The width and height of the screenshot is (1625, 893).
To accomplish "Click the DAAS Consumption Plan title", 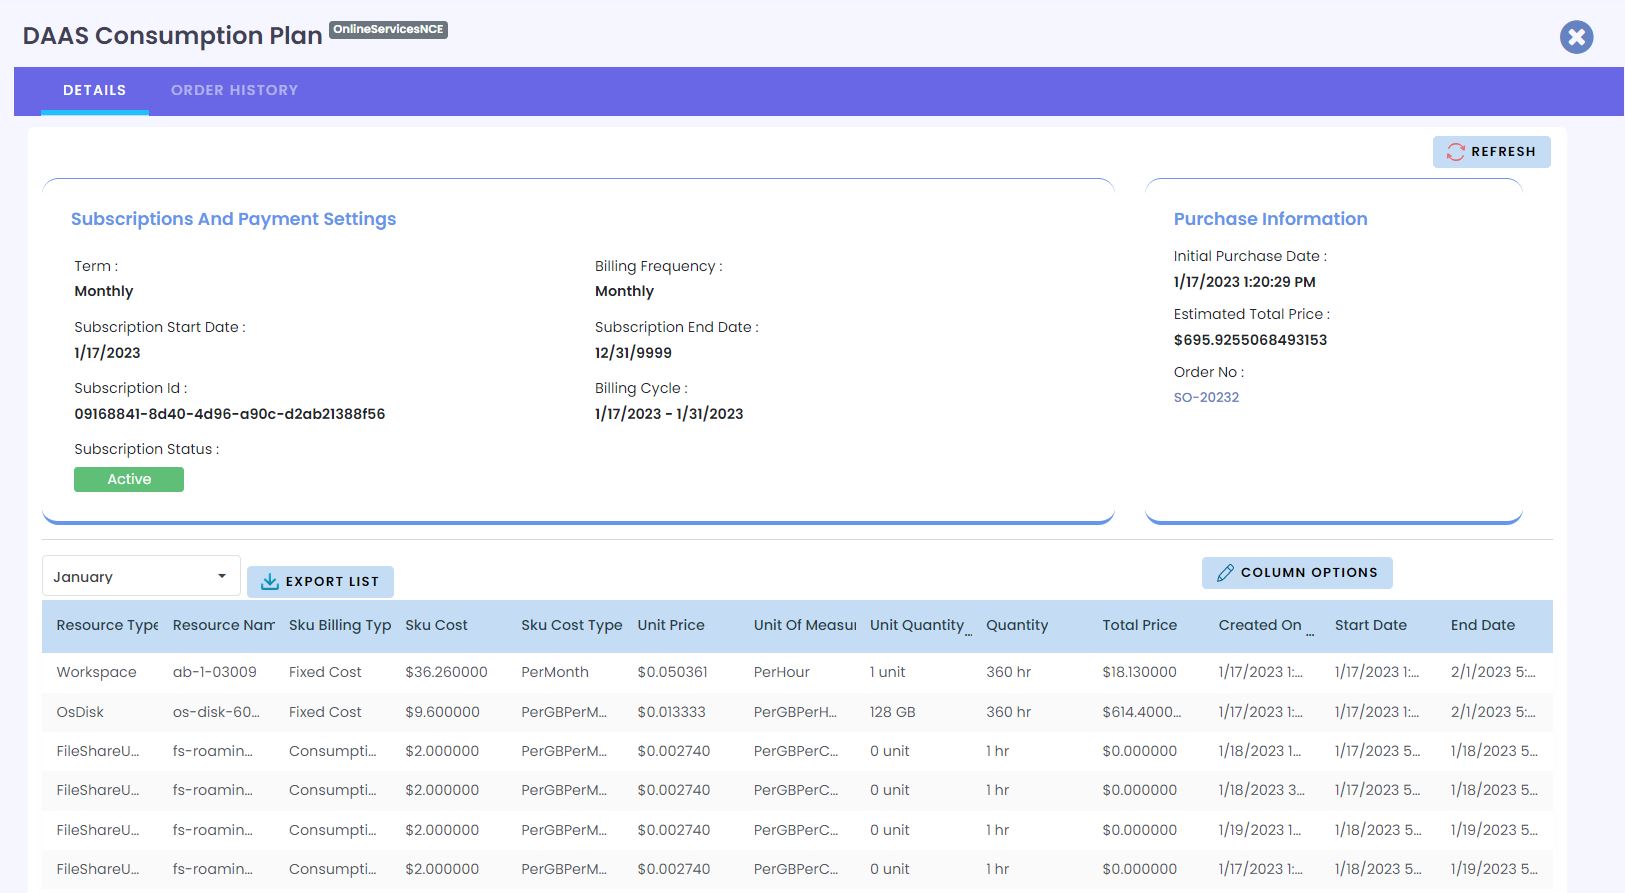I will (x=172, y=36).
